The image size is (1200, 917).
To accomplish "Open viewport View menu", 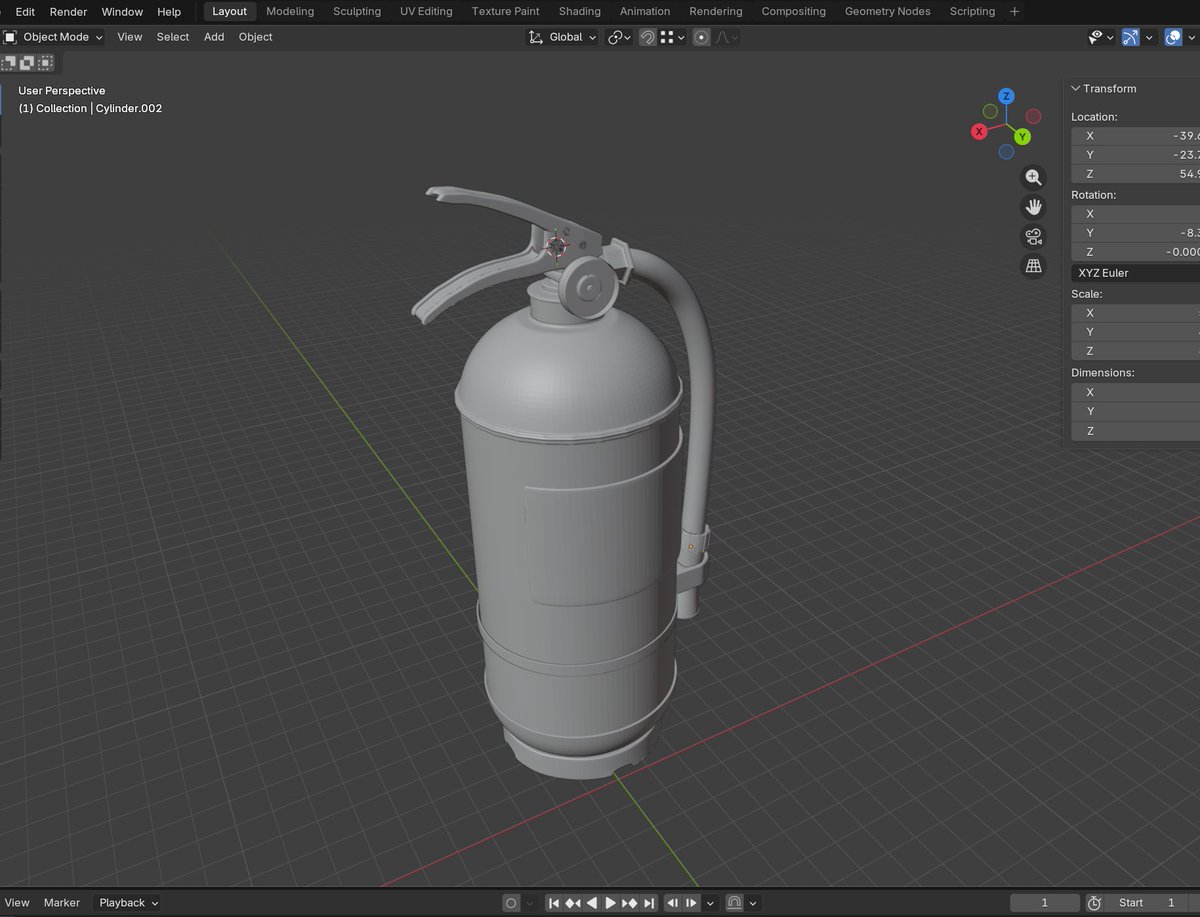I will [x=130, y=37].
